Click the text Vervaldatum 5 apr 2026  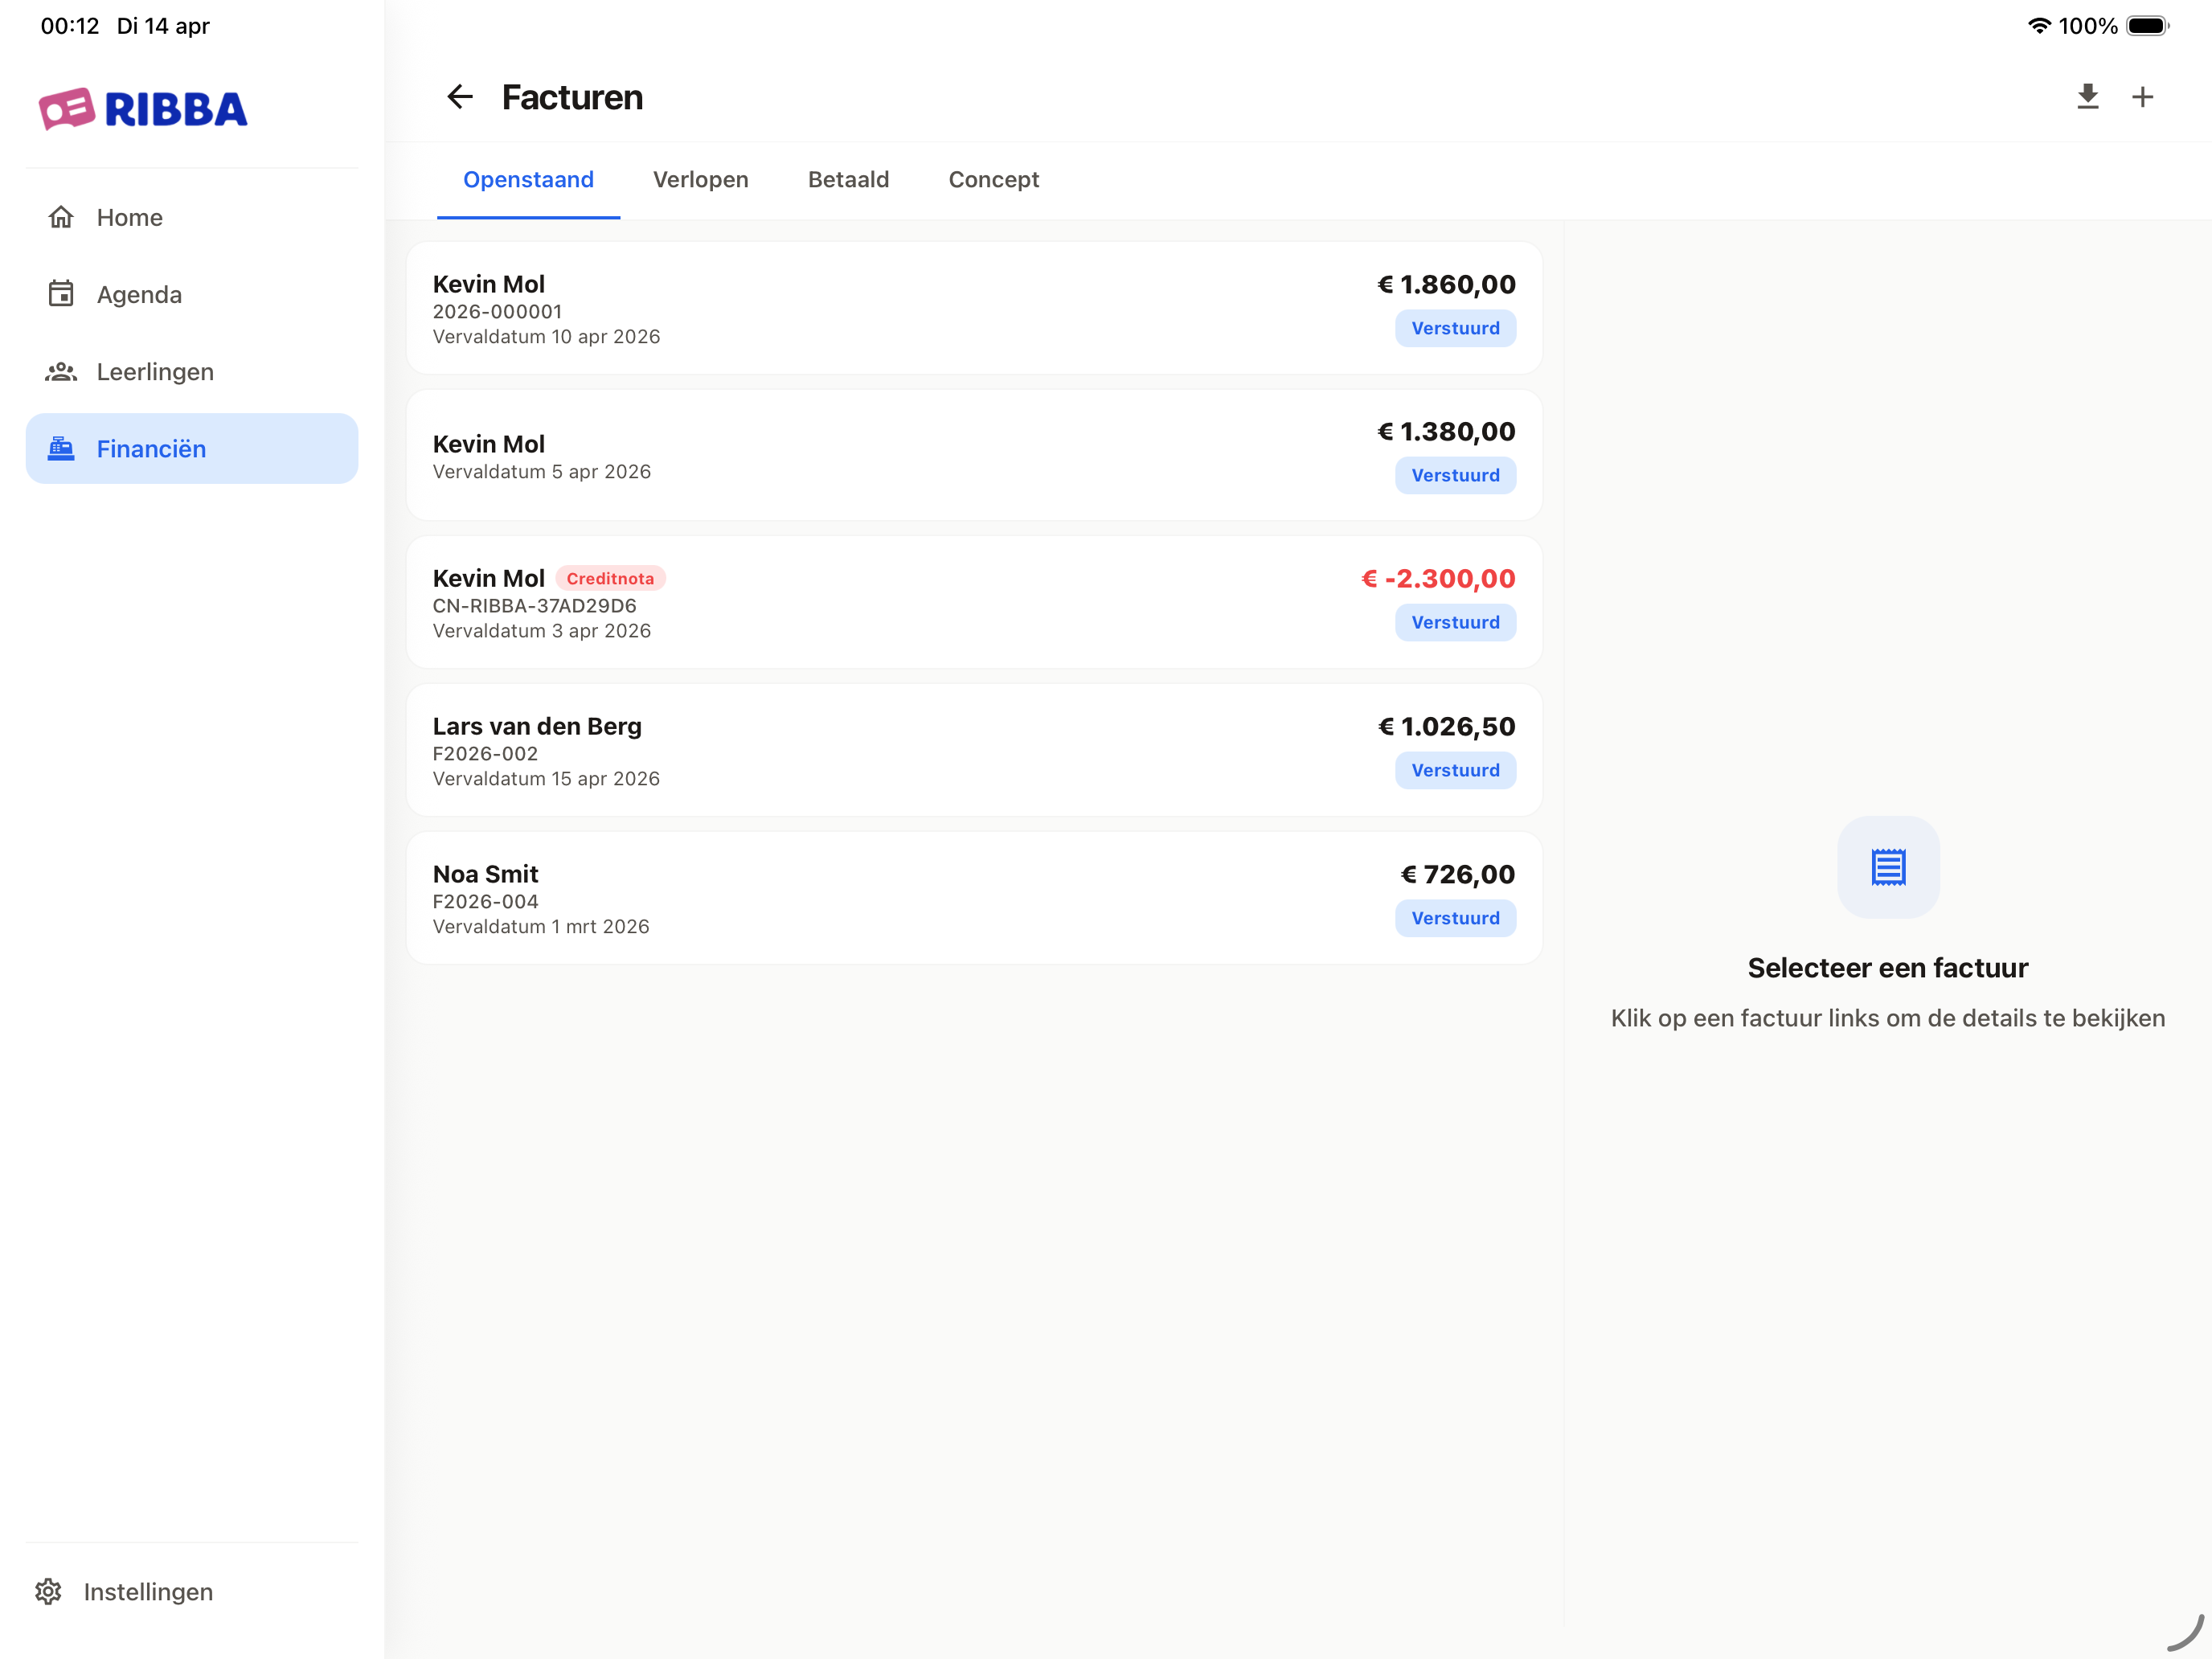coord(541,471)
